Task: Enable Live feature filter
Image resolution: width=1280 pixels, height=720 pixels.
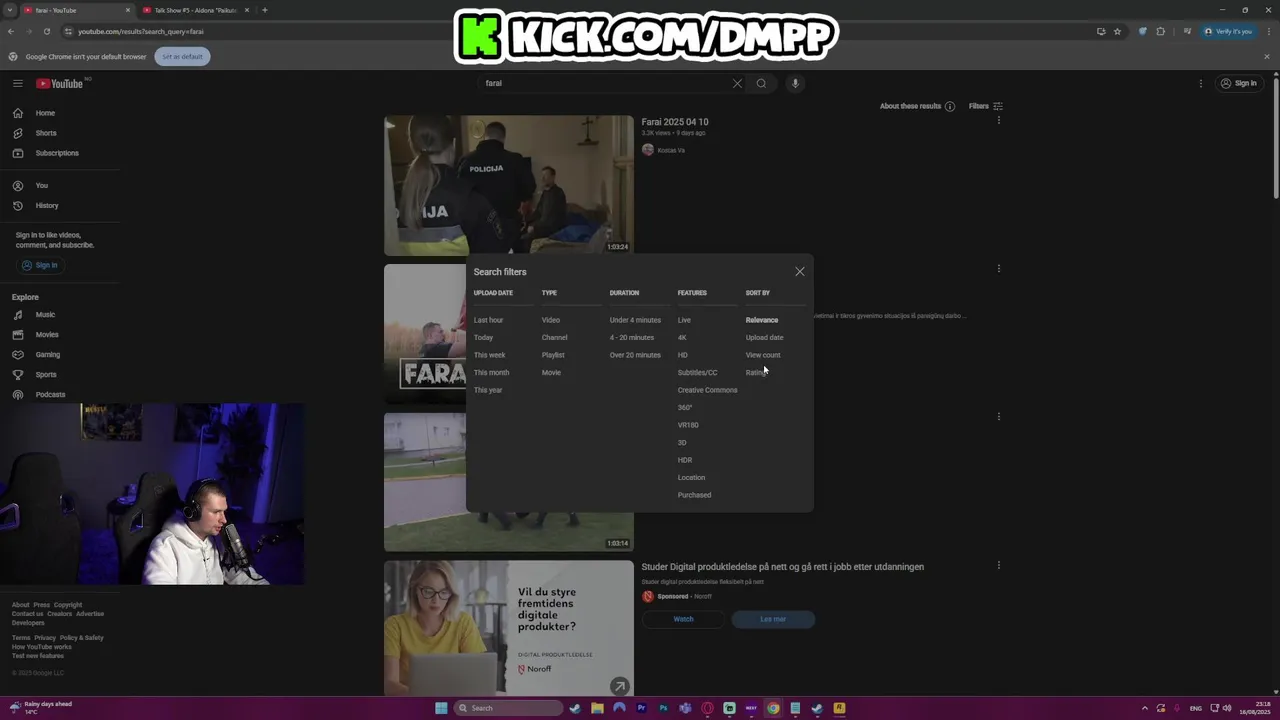Action: (684, 320)
